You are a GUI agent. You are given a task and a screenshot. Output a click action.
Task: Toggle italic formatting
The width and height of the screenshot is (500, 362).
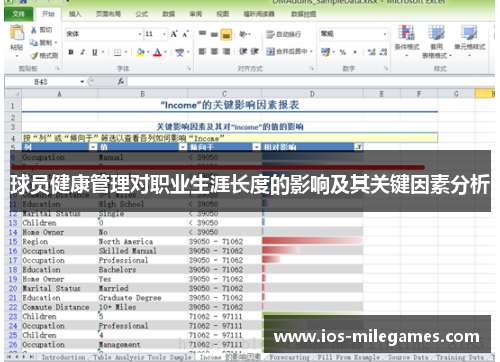[x=82, y=52]
